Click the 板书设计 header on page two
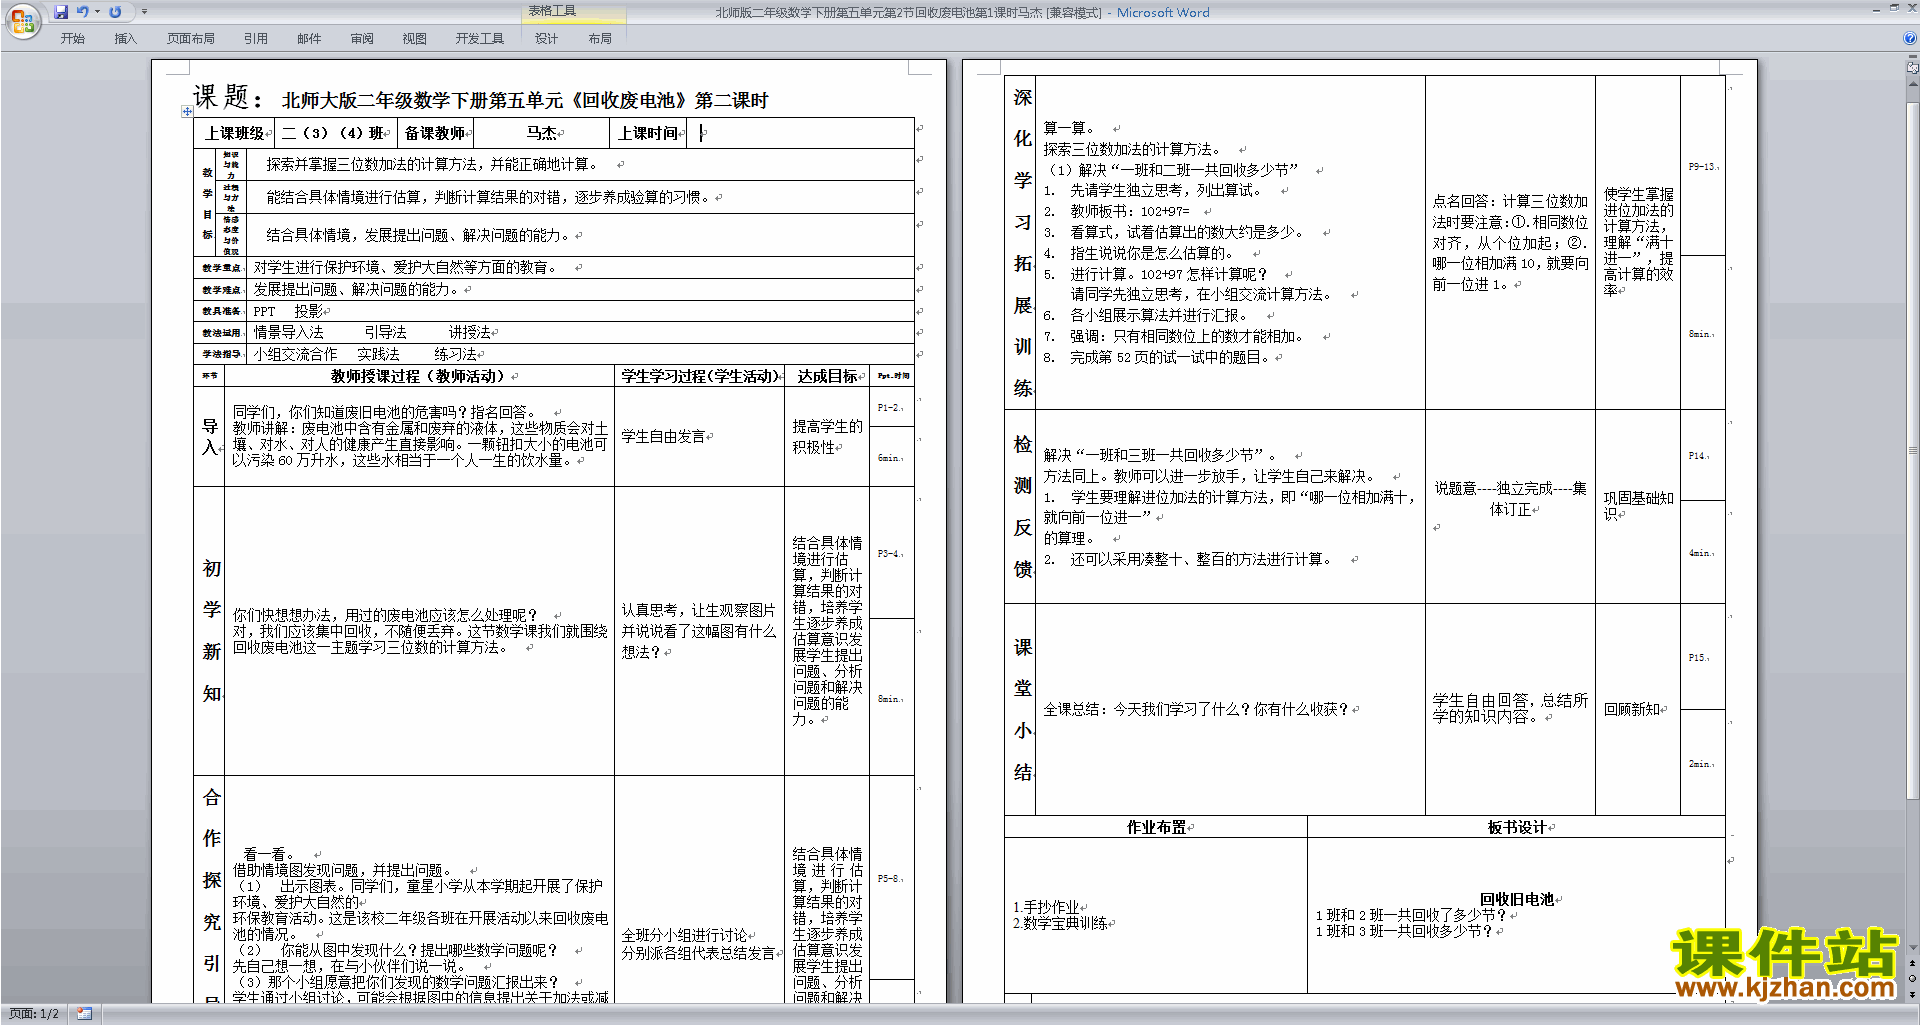Image resolution: width=1920 pixels, height=1025 pixels. tap(1516, 827)
